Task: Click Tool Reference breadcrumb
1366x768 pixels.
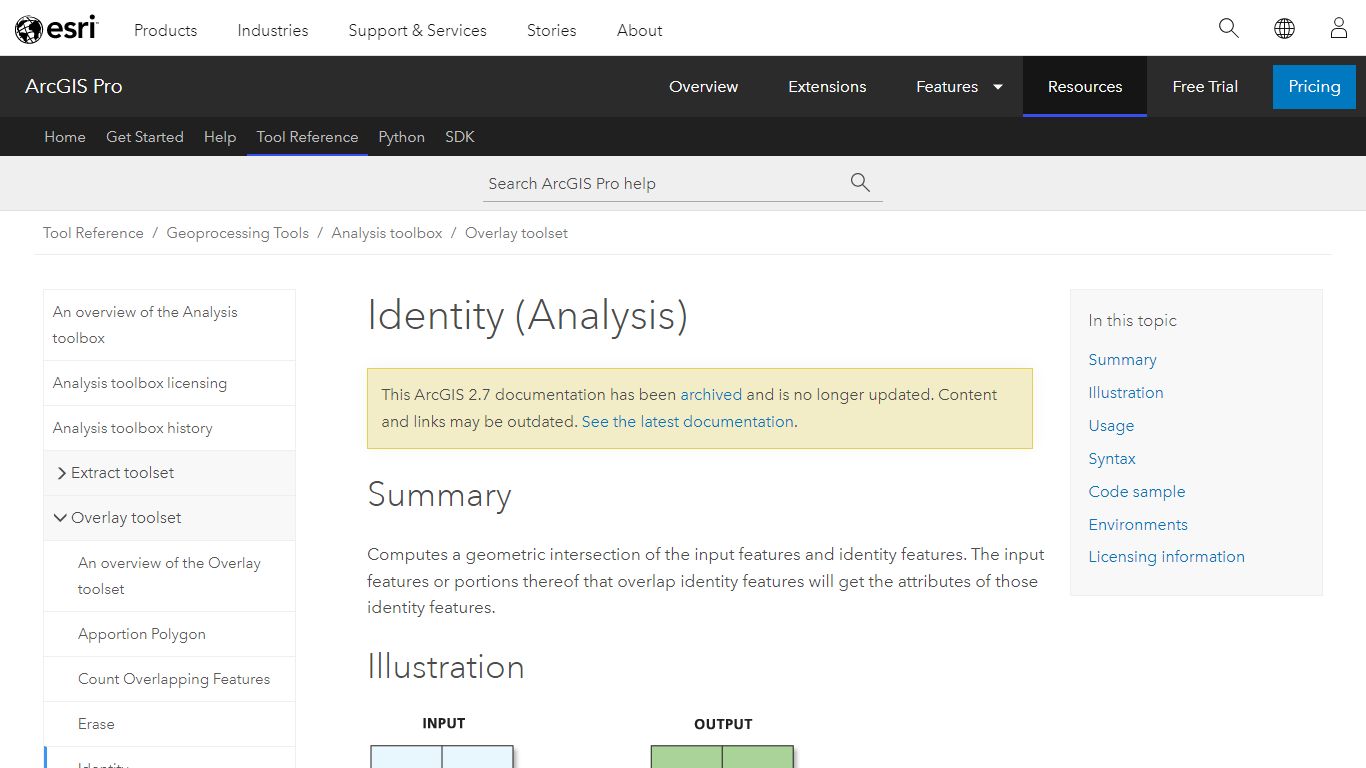Action: click(x=93, y=233)
